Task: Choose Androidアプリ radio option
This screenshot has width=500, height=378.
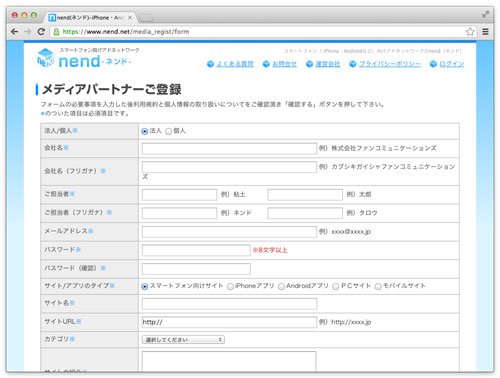Action: tap(281, 286)
